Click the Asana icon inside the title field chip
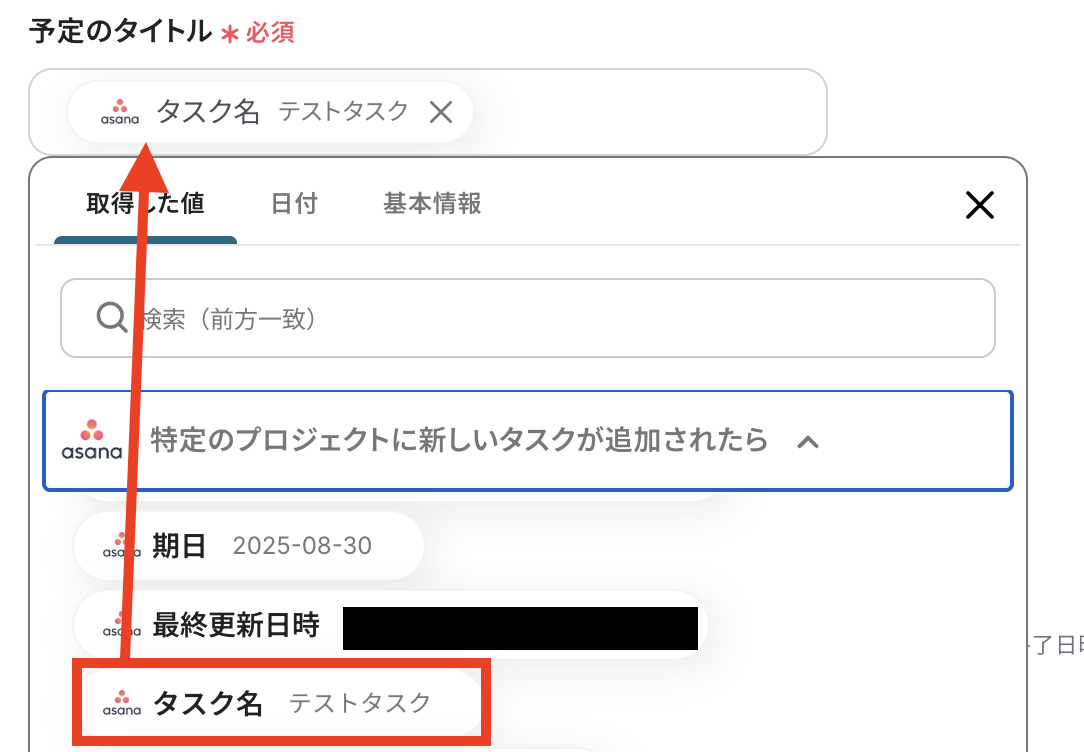Screen dimensions: 1084x752 tap(120, 112)
